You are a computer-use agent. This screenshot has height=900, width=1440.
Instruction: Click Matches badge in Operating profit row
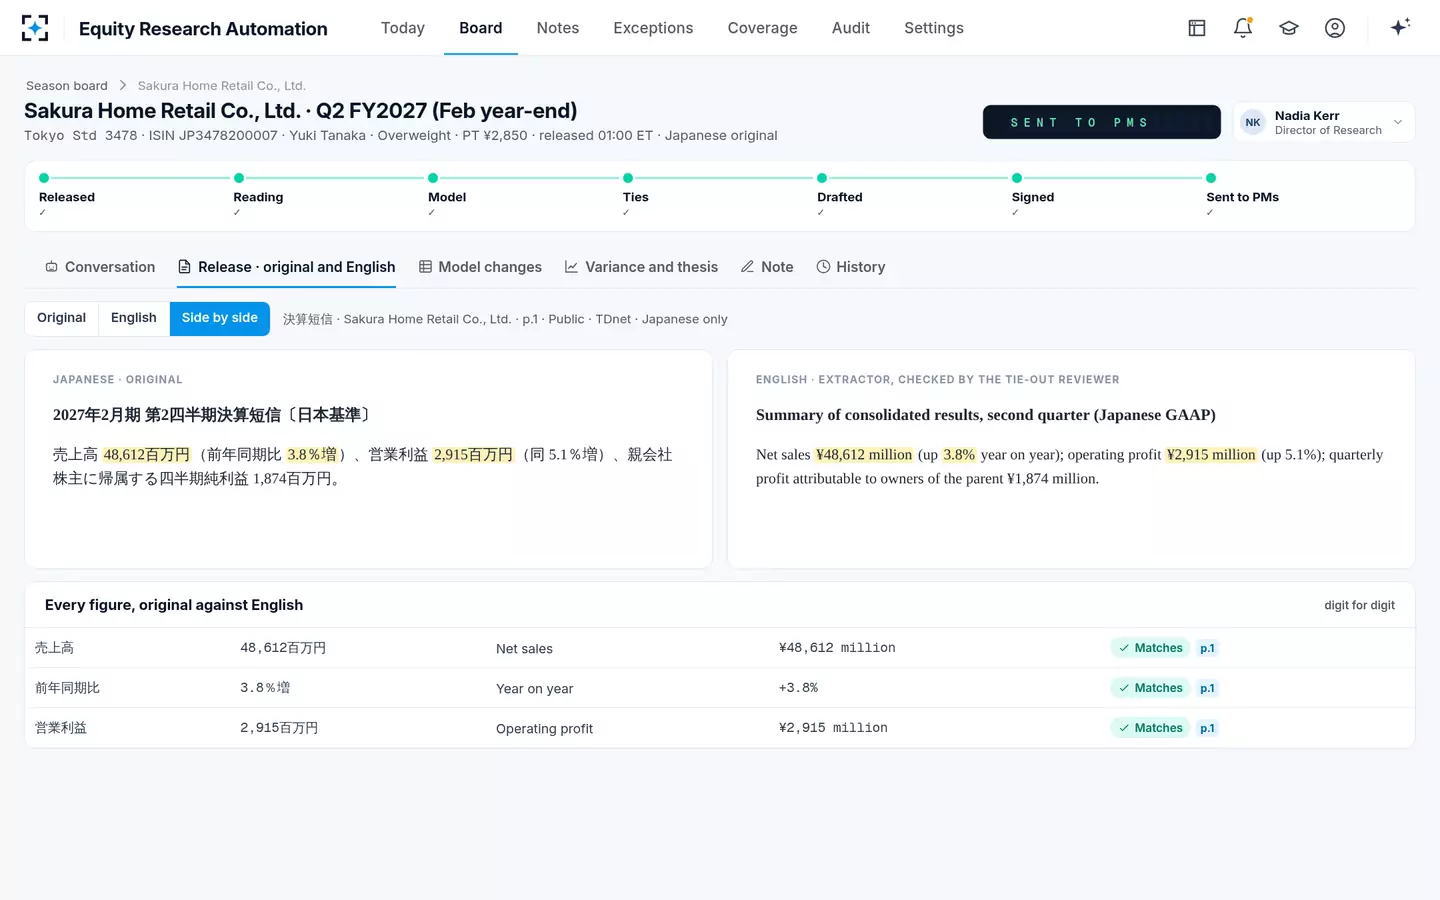coord(1150,728)
